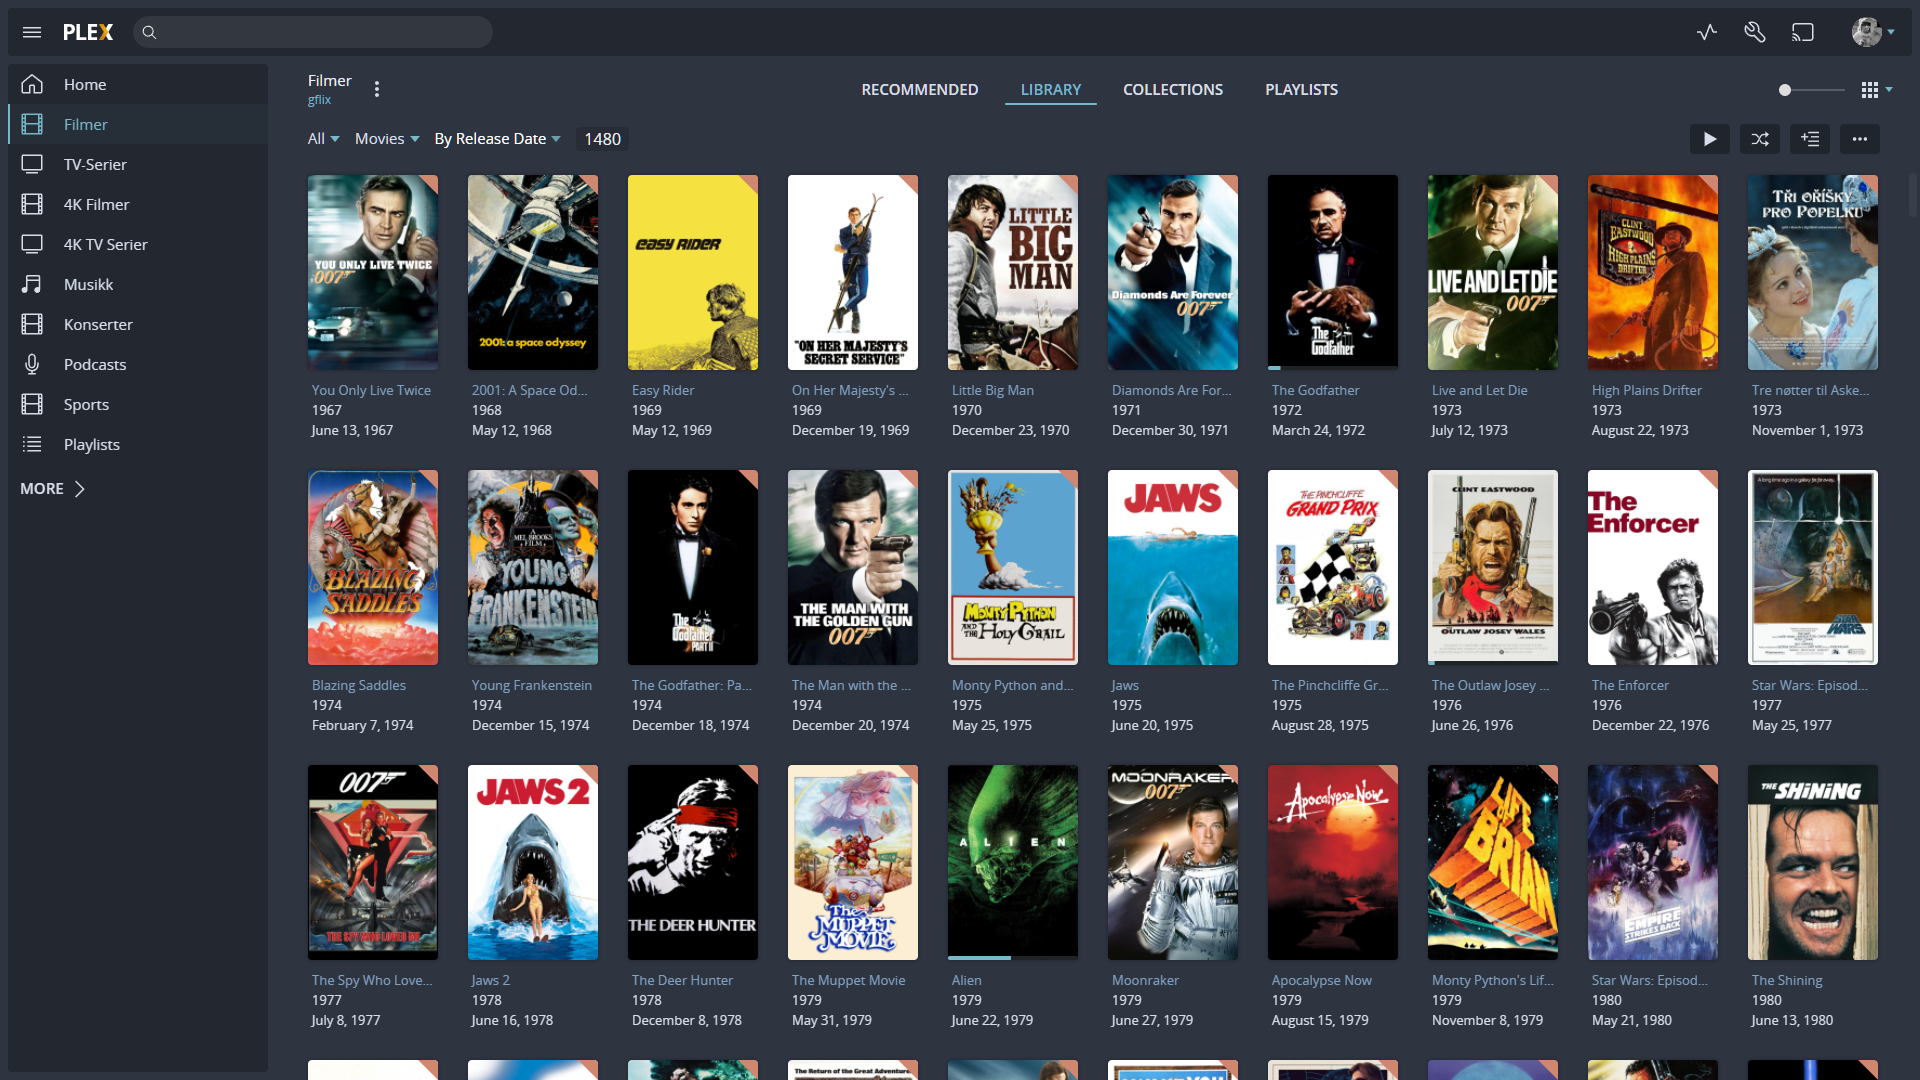Switch to the Recommended tab
The image size is (1920, 1080).
(x=919, y=90)
